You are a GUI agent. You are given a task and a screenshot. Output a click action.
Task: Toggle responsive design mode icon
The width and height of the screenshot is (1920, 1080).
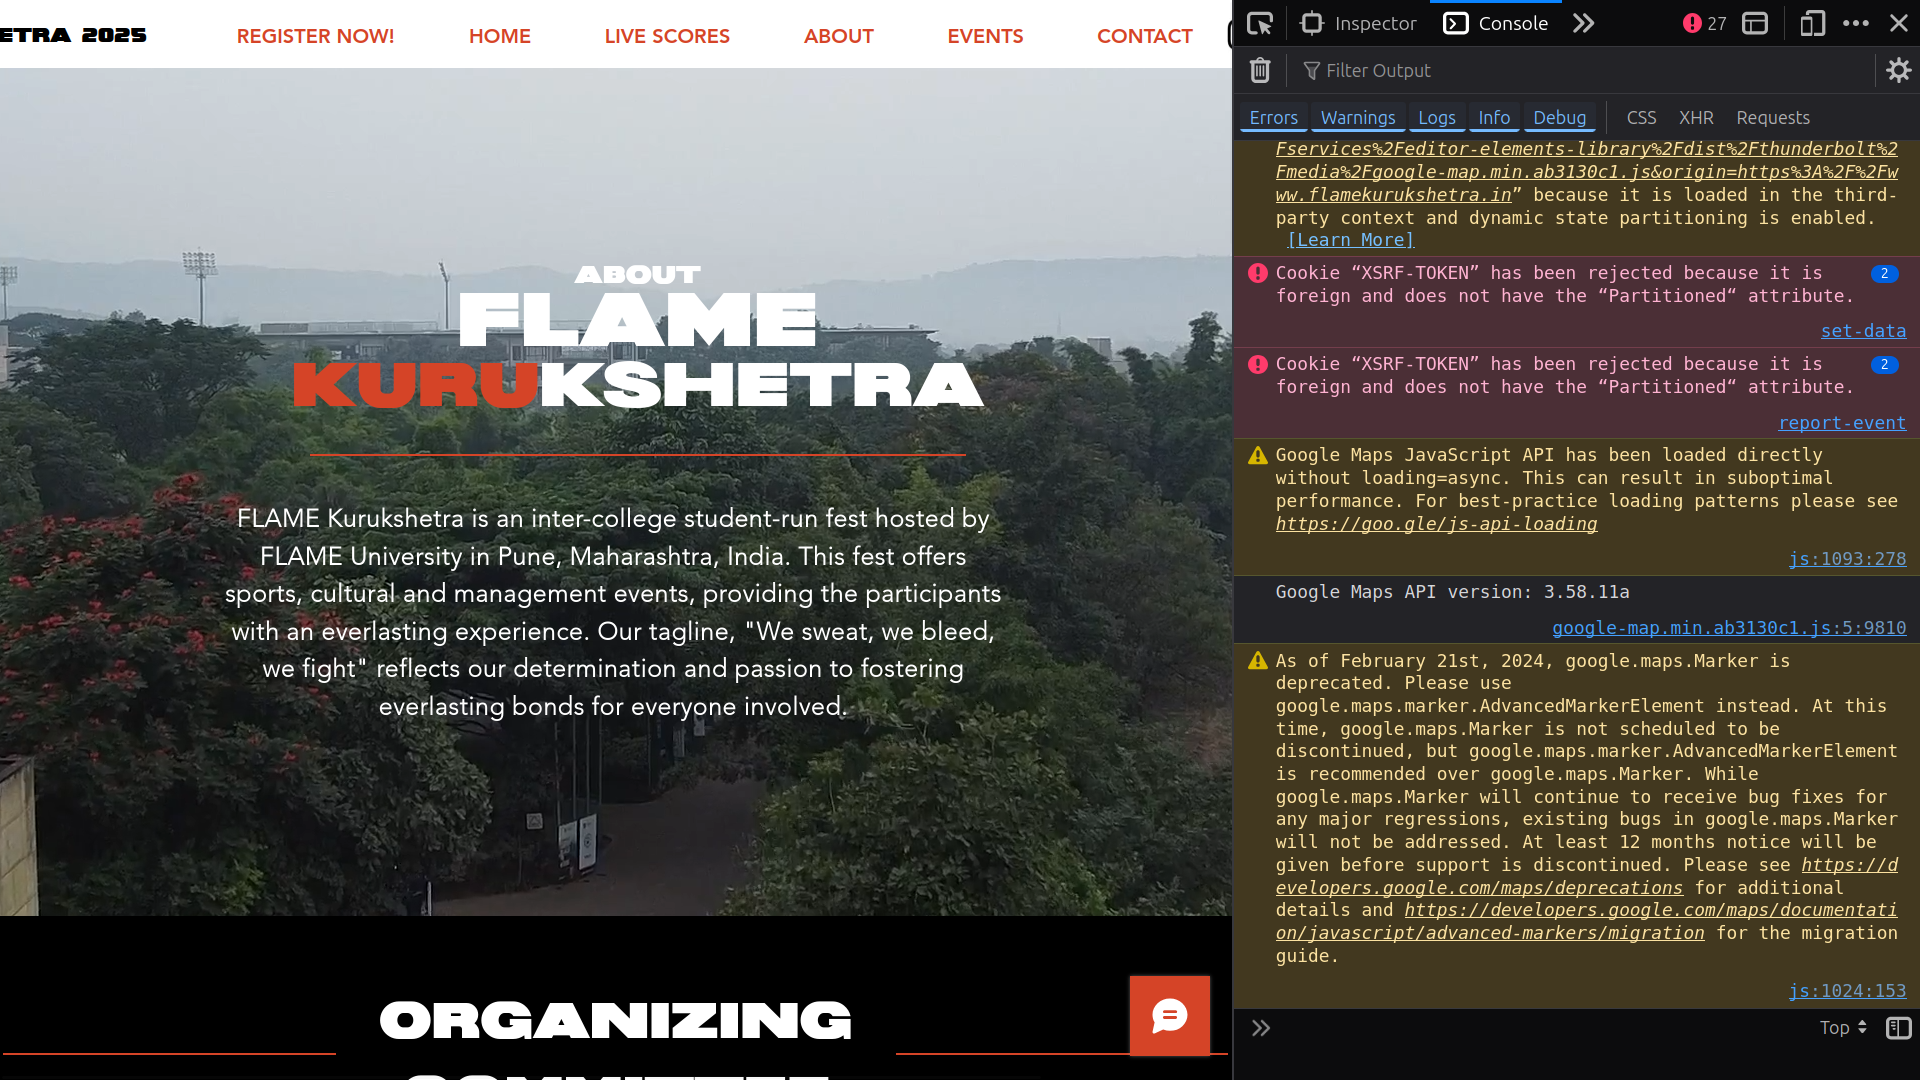click(x=1812, y=23)
